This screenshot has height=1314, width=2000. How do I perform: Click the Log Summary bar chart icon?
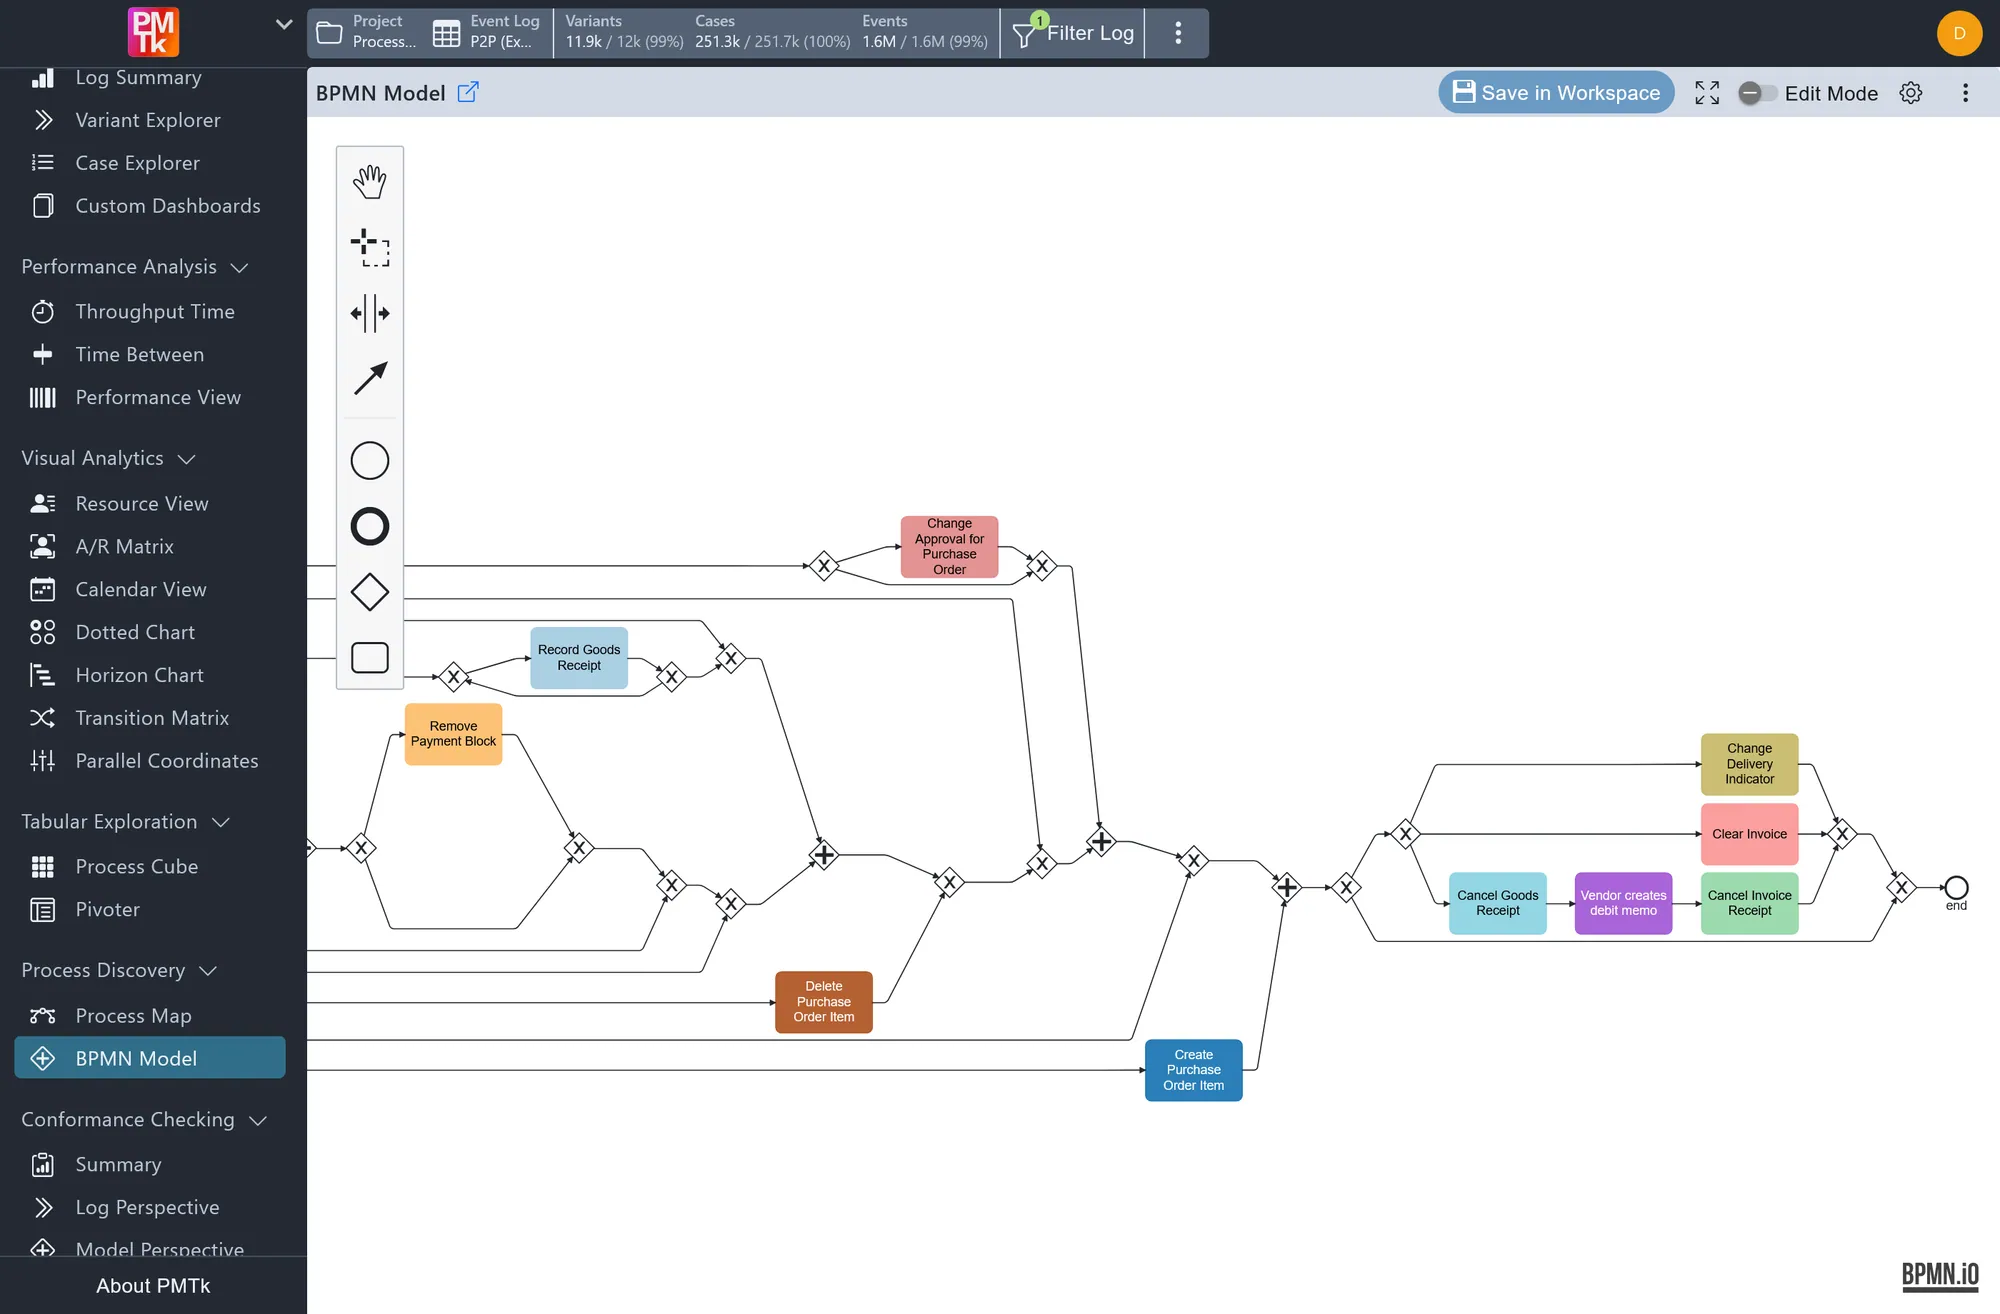click(x=42, y=78)
